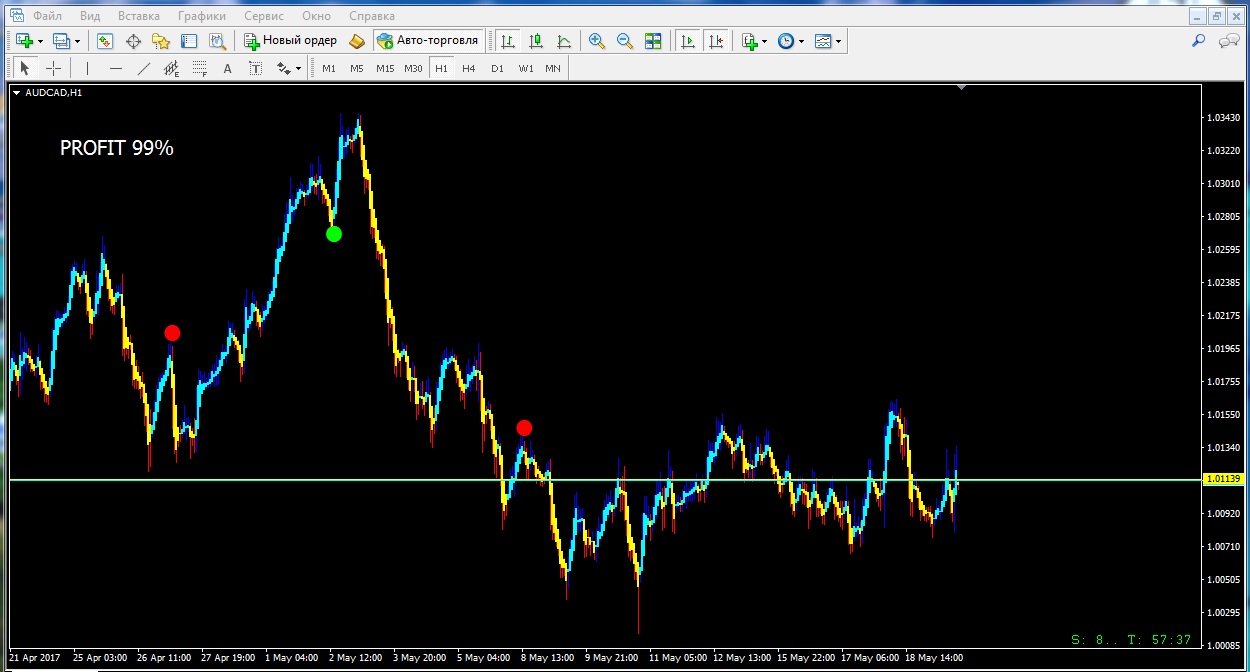Toggle chart shift from right edge
The width and height of the screenshot is (1250, 672).
[x=715, y=41]
